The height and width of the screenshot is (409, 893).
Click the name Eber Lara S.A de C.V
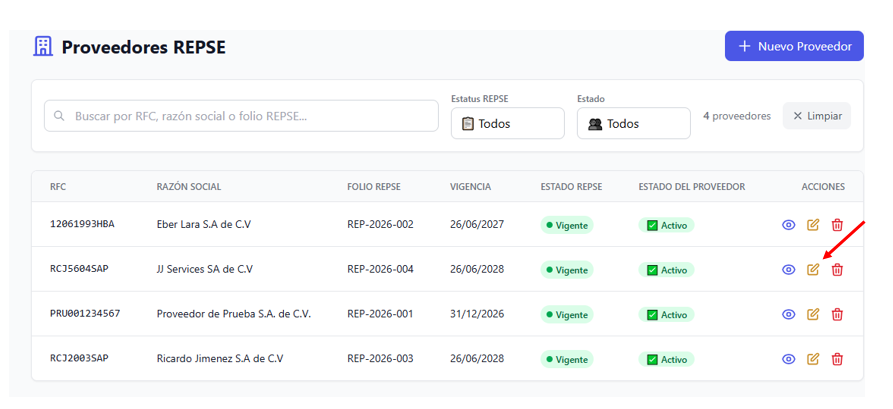tap(203, 224)
